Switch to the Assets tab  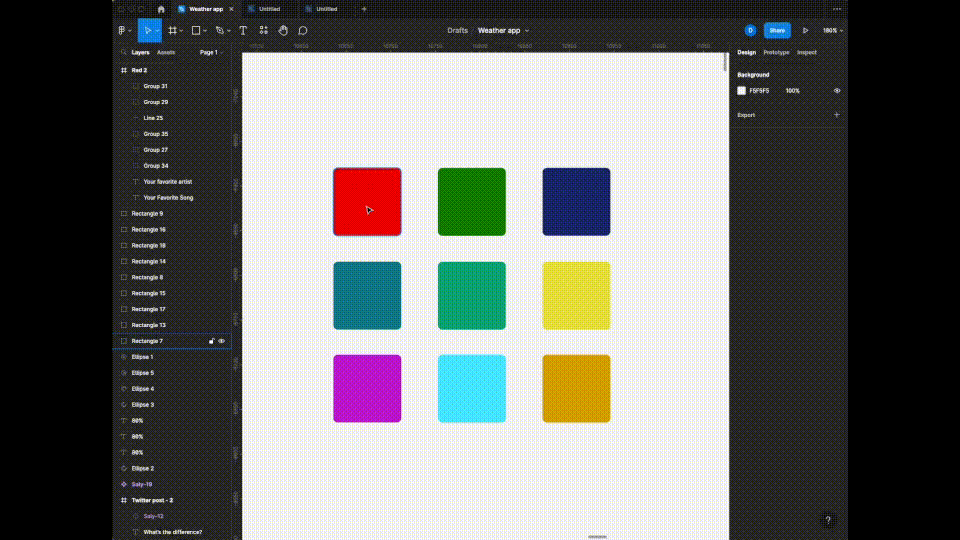(166, 52)
